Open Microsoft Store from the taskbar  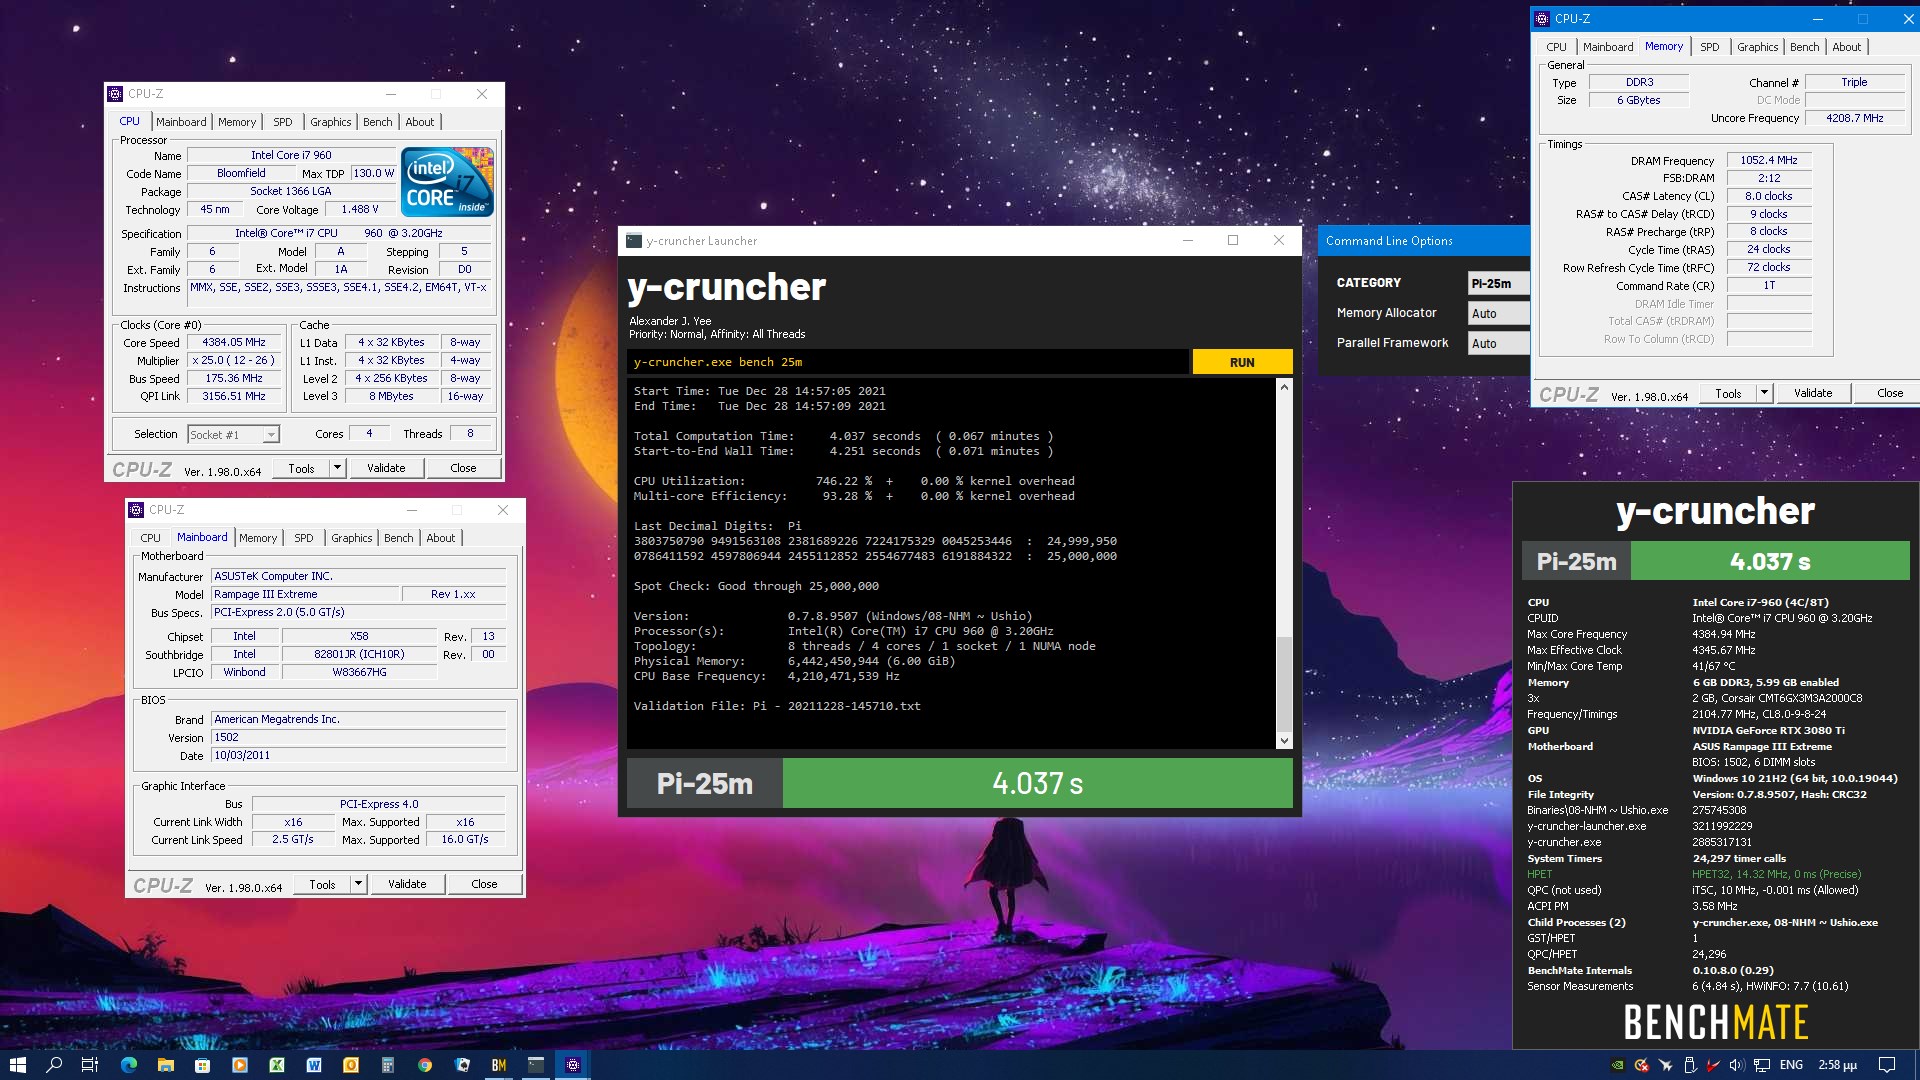pyautogui.click(x=203, y=1065)
